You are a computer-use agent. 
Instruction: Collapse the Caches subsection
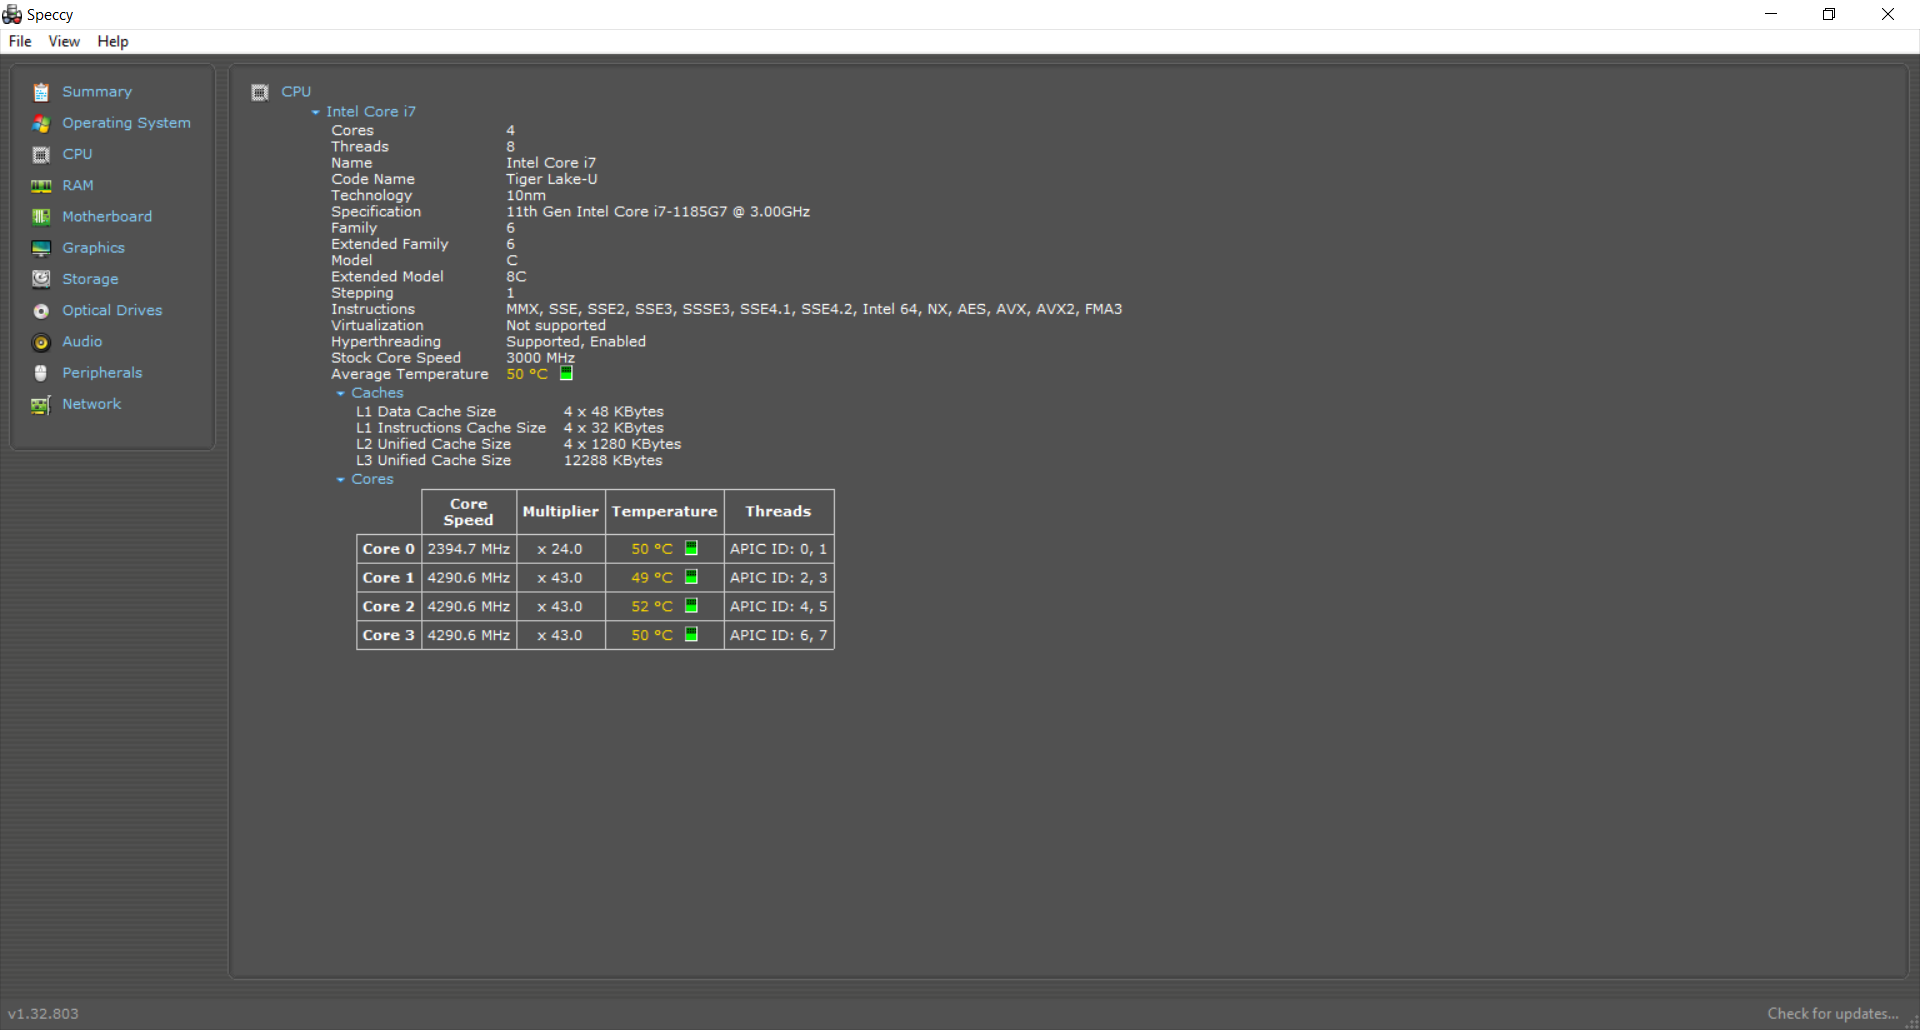[339, 393]
